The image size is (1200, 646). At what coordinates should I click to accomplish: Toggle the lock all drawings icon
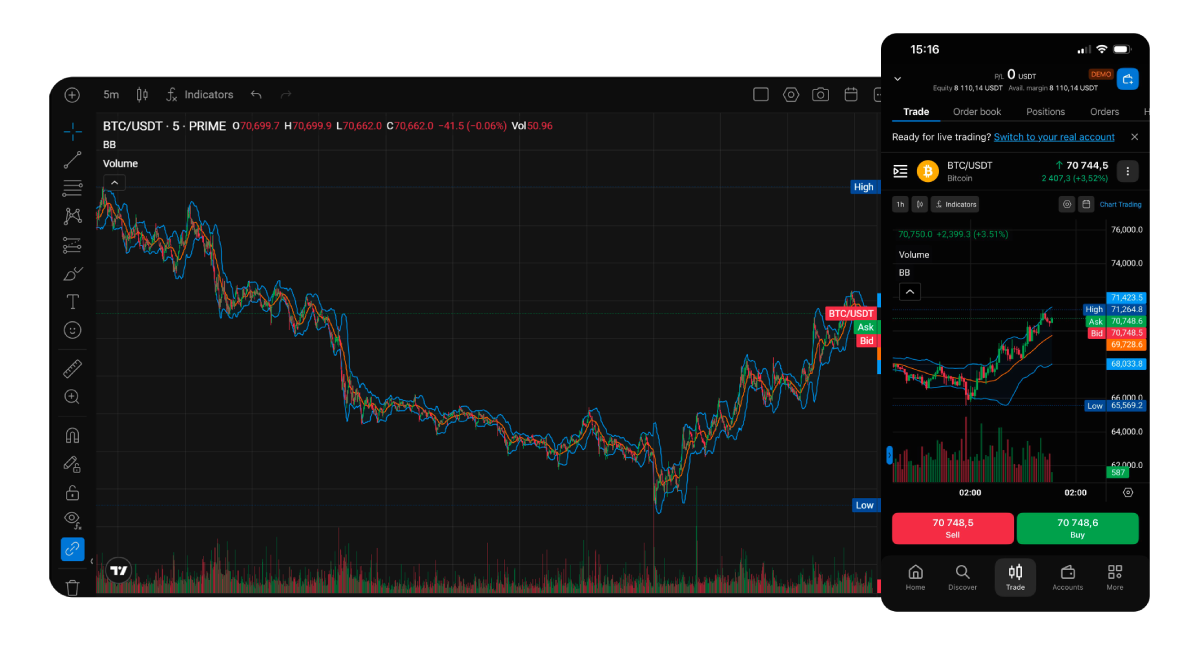72,493
